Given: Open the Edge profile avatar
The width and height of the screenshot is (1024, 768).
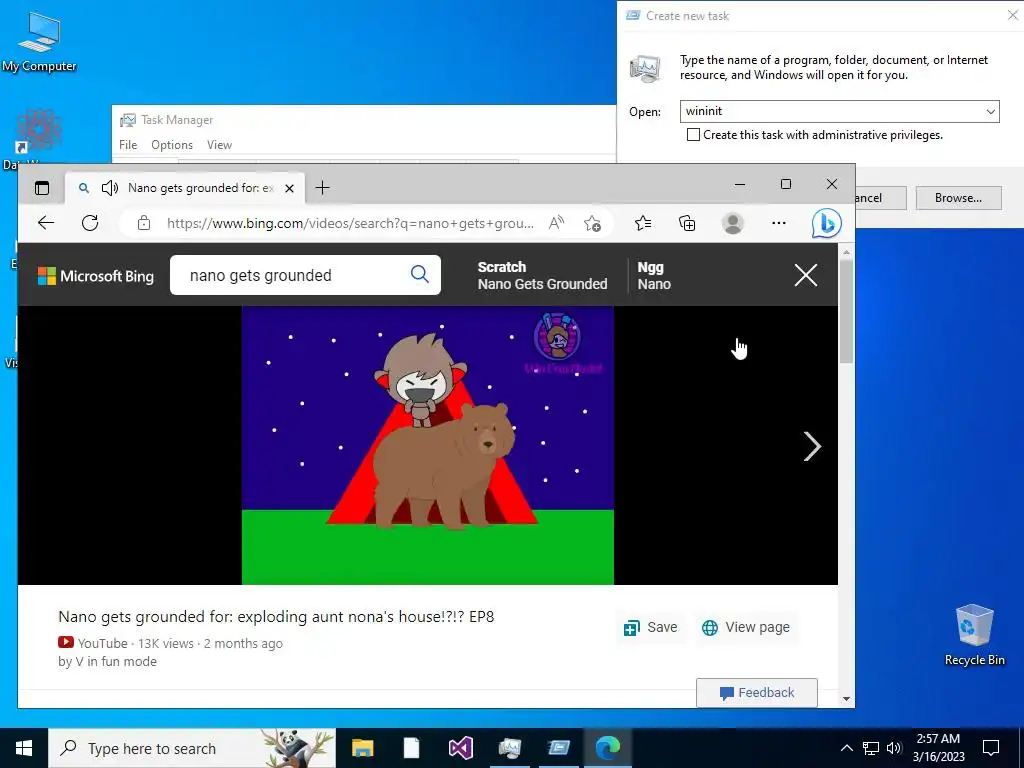Looking at the screenshot, I should click(733, 223).
